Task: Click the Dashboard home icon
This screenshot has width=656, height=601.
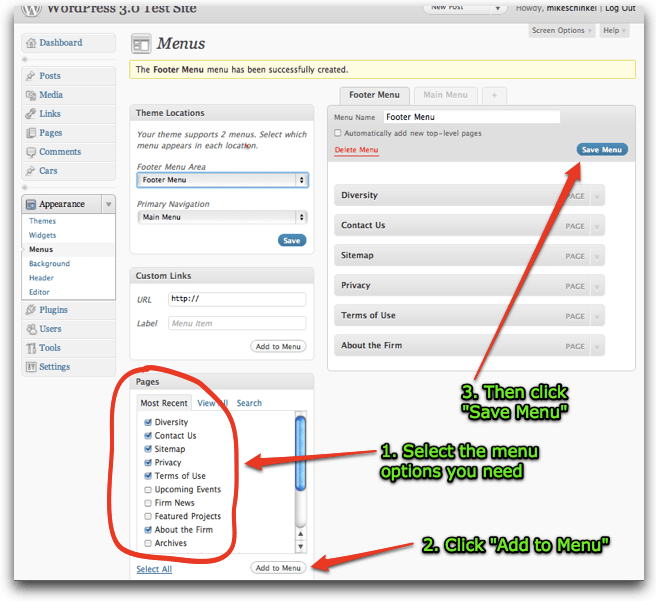Action: click(31, 43)
